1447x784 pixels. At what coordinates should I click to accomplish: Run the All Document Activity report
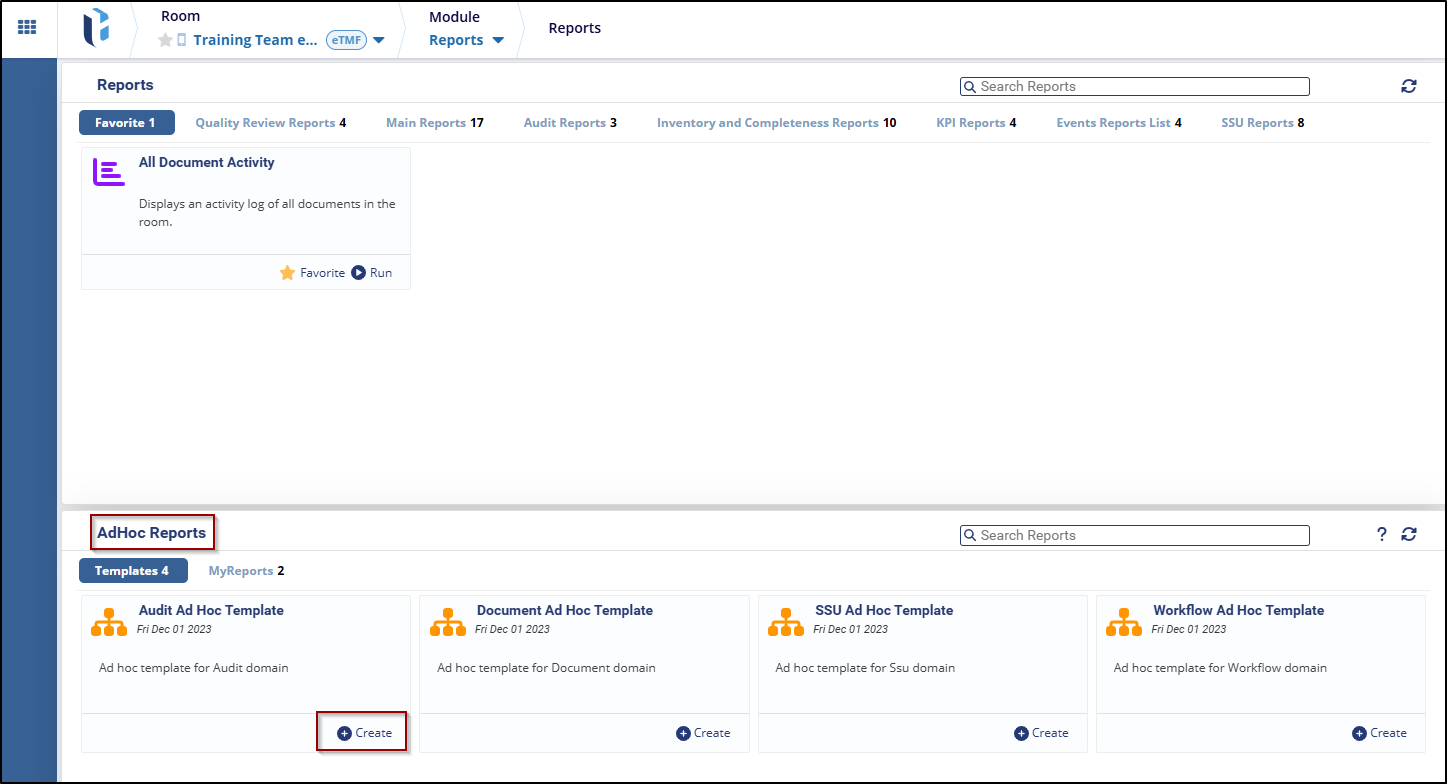click(372, 273)
